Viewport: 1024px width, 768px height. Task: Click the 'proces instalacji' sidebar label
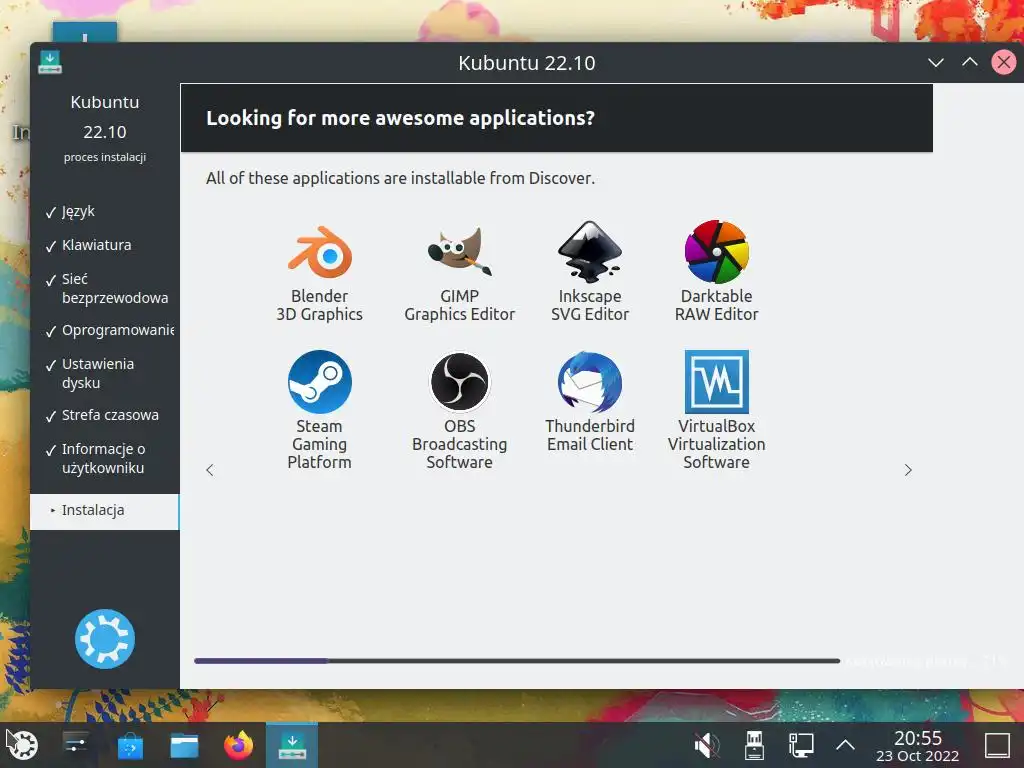[104, 157]
